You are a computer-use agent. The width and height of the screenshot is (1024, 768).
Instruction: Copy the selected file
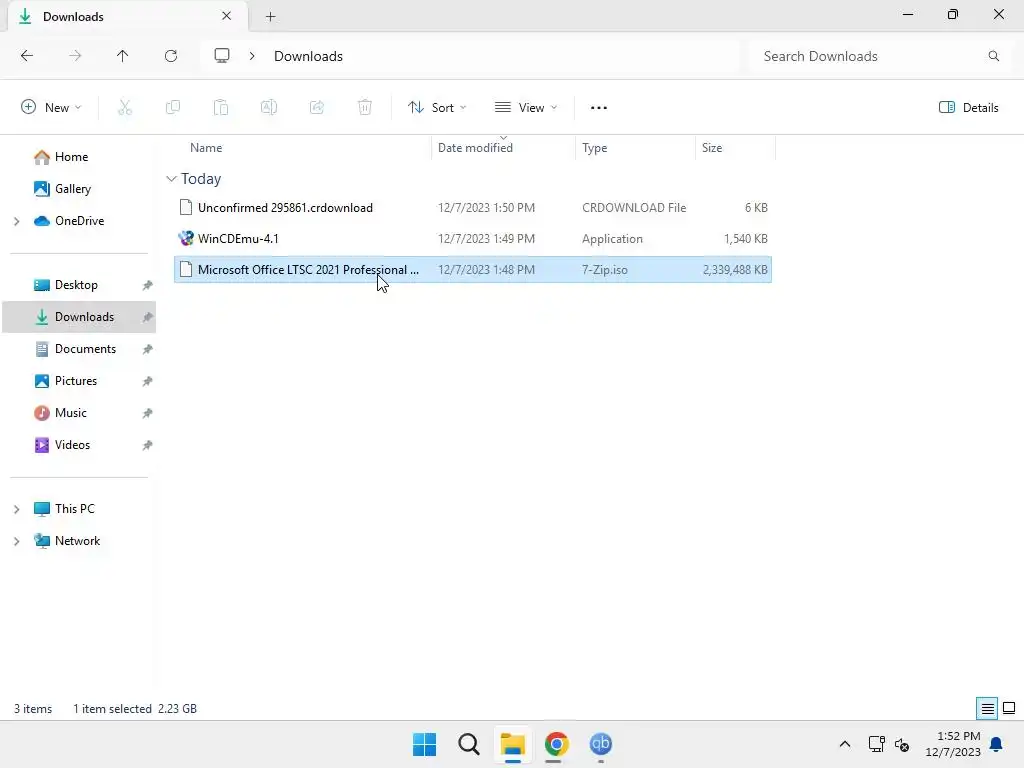point(173,107)
